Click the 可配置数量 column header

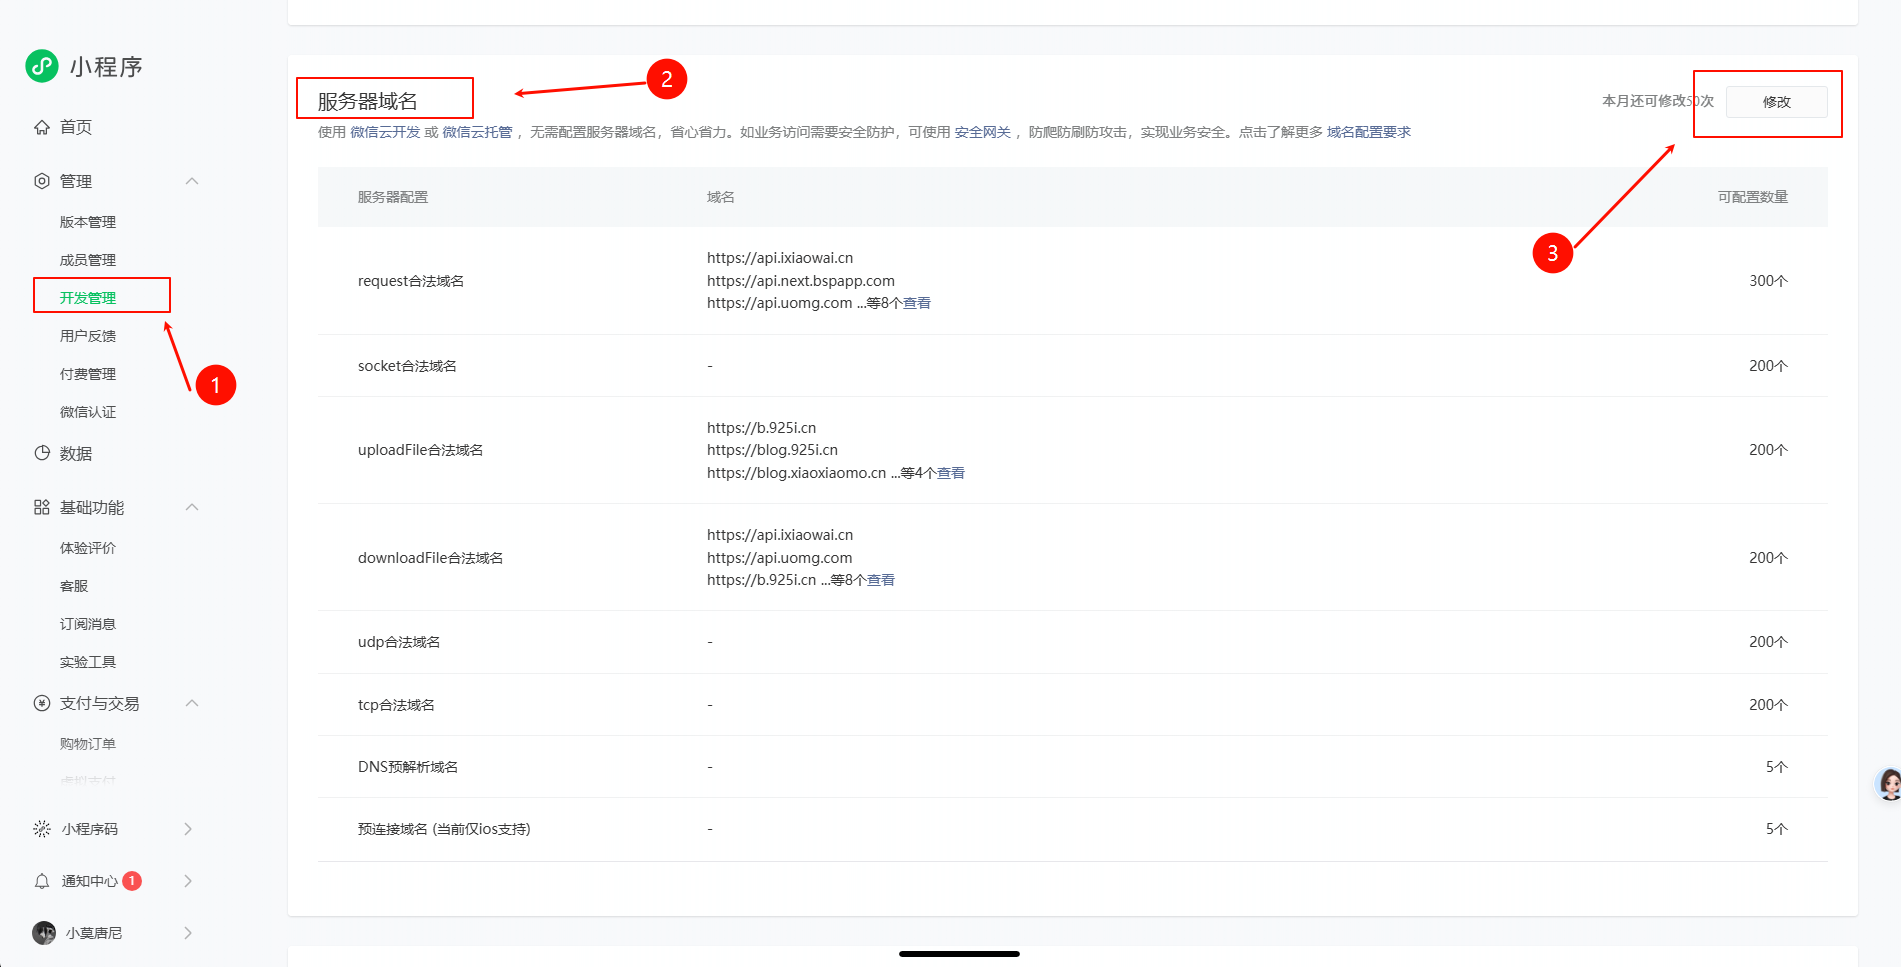(x=1753, y=197)
